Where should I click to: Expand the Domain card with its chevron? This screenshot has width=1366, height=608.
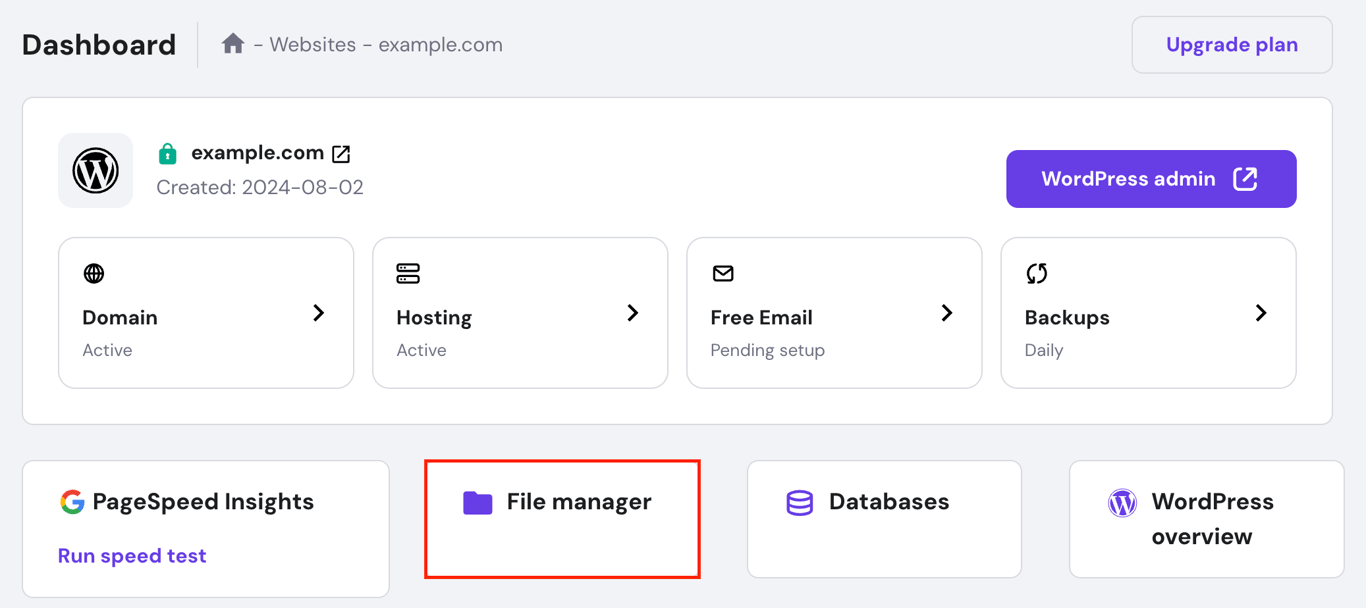[320, 313]
